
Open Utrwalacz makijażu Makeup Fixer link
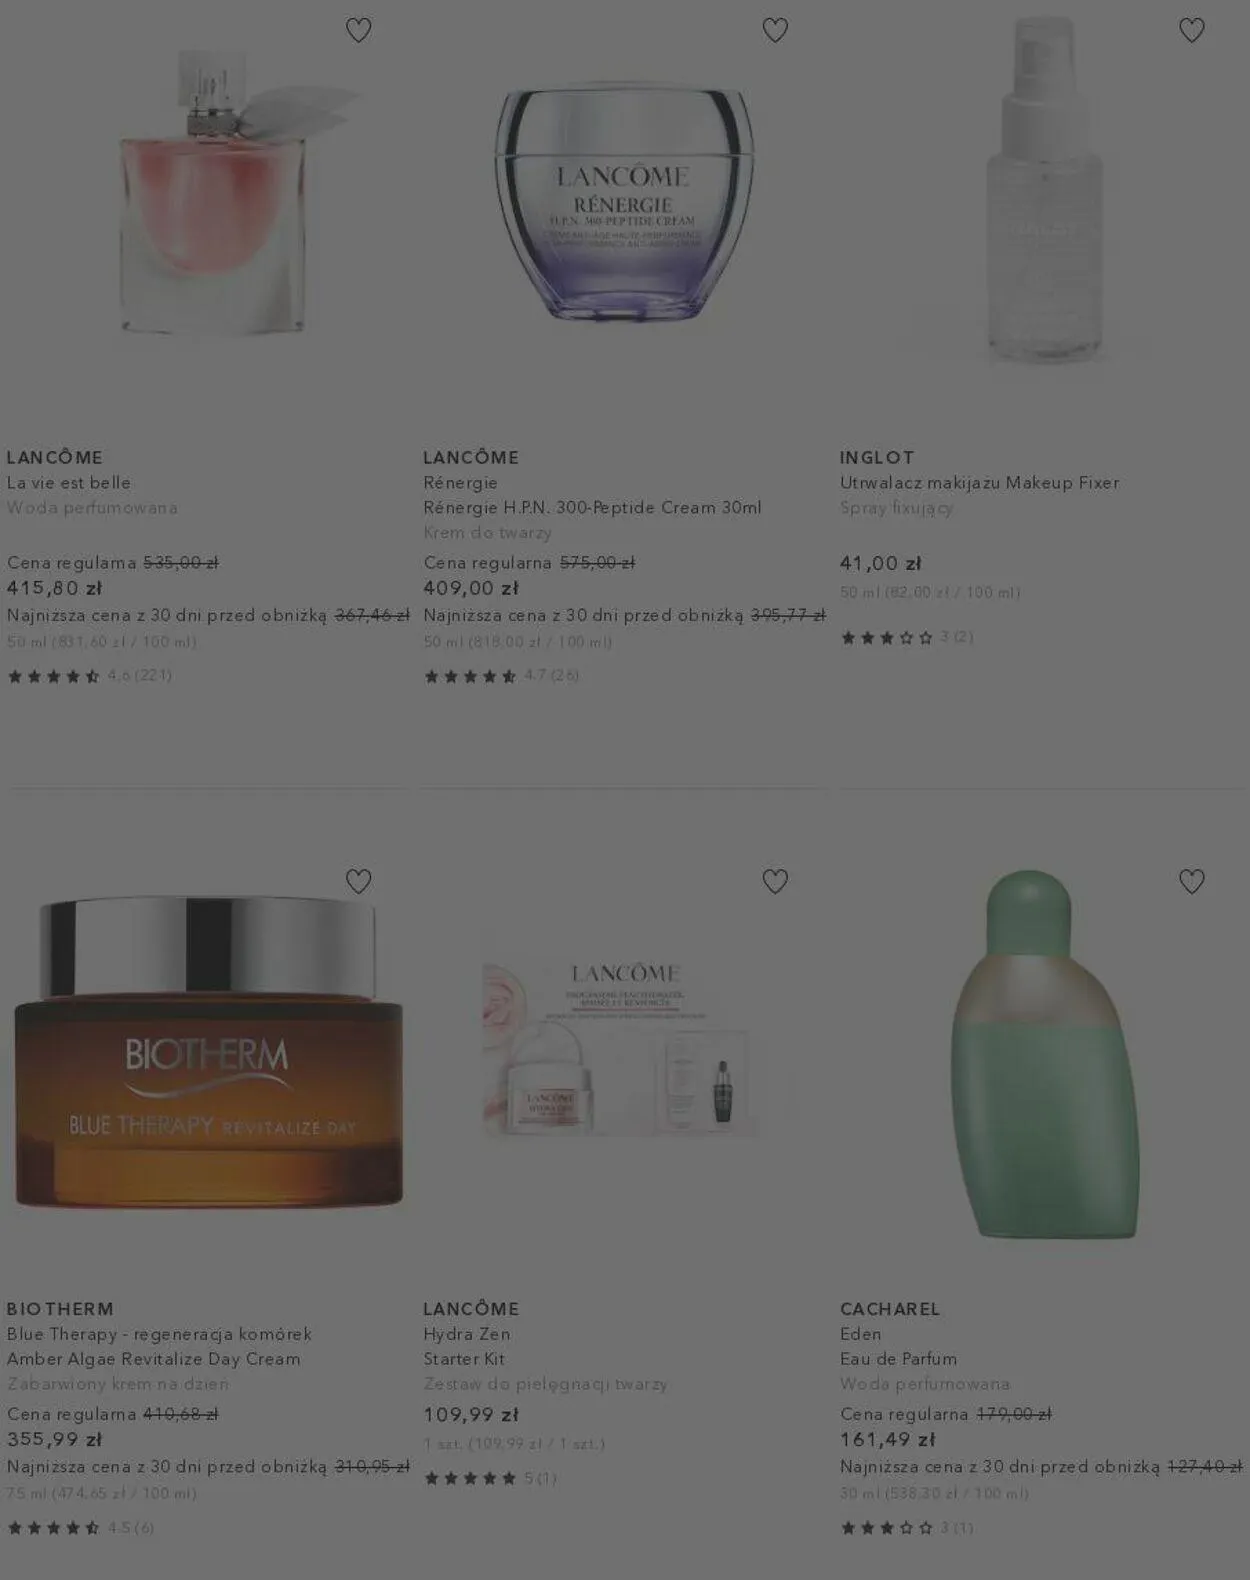pyautogui.click(x=979, y=482)
